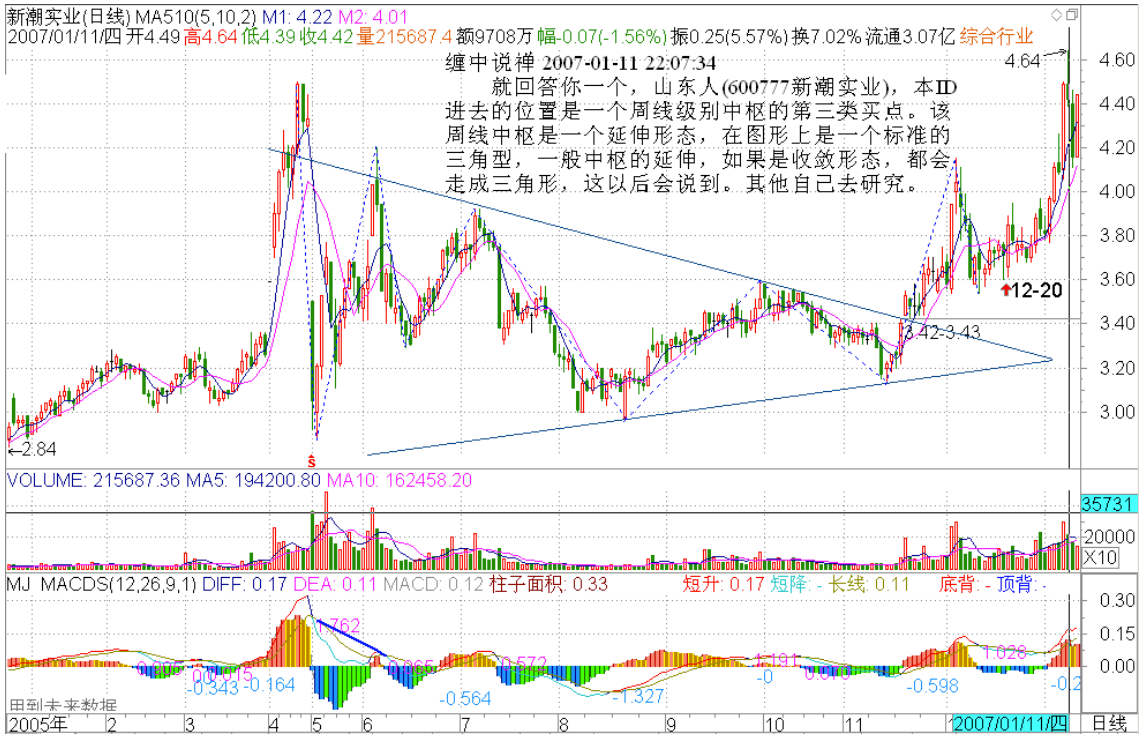Select the cyan 35731 volume value box
Screen dimensions: 1145x741
coord(1107,504)
